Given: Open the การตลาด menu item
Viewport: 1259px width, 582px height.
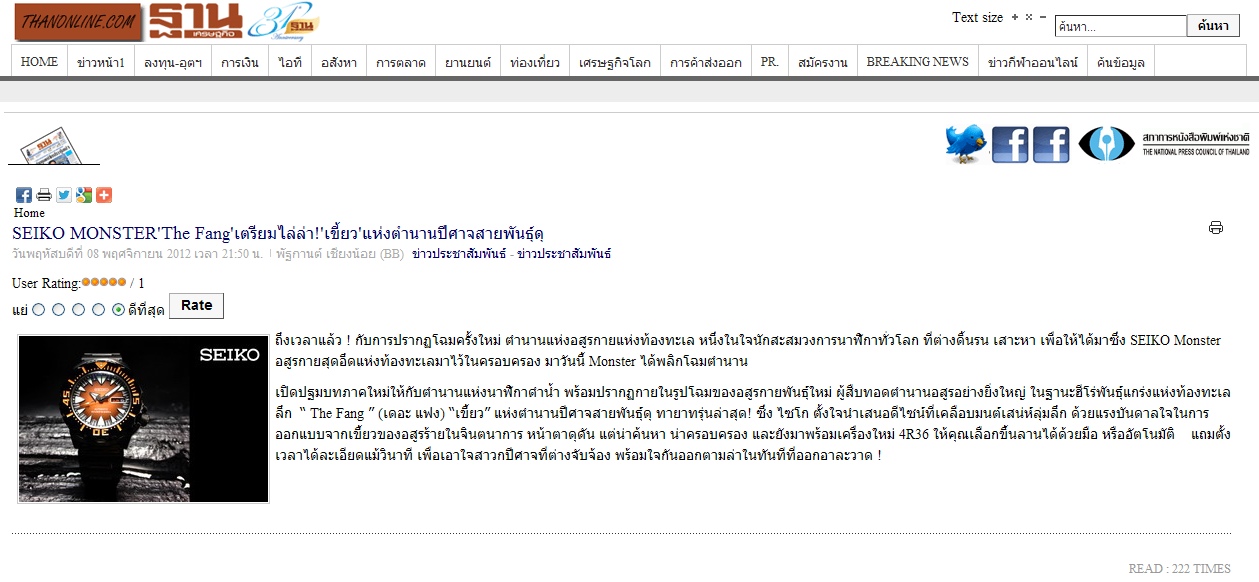Looking at the screenshot, I should point(401,61).
